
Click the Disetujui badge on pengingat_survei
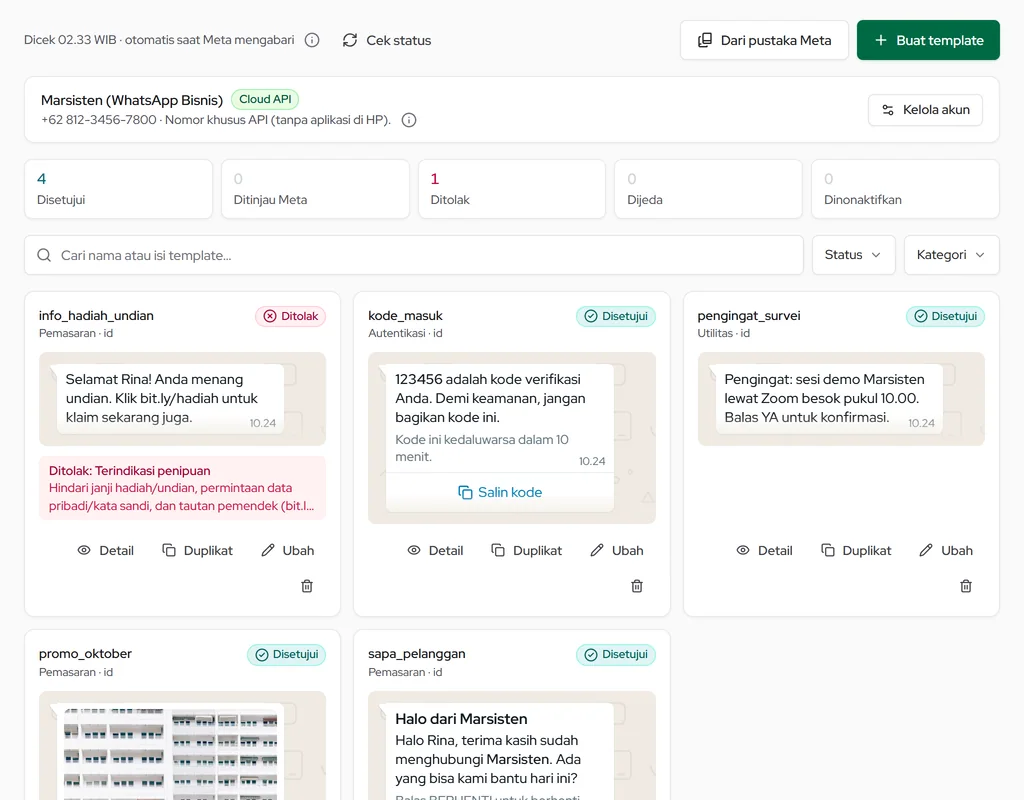(945, 316)
